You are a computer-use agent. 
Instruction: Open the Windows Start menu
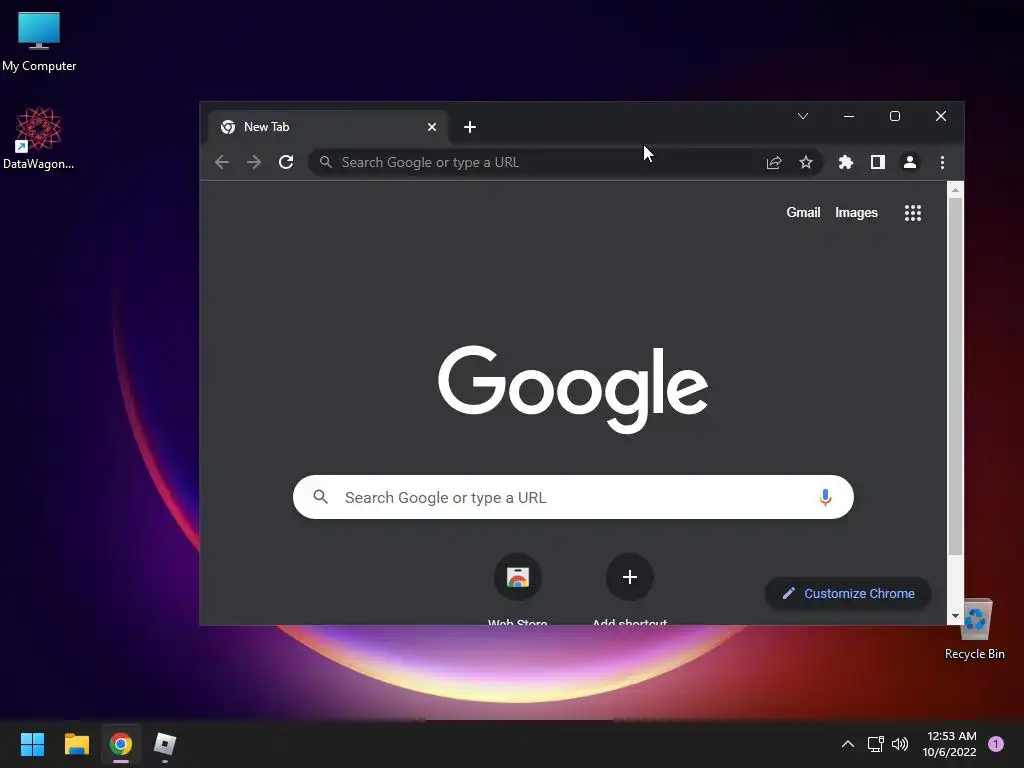coord(32,744)
